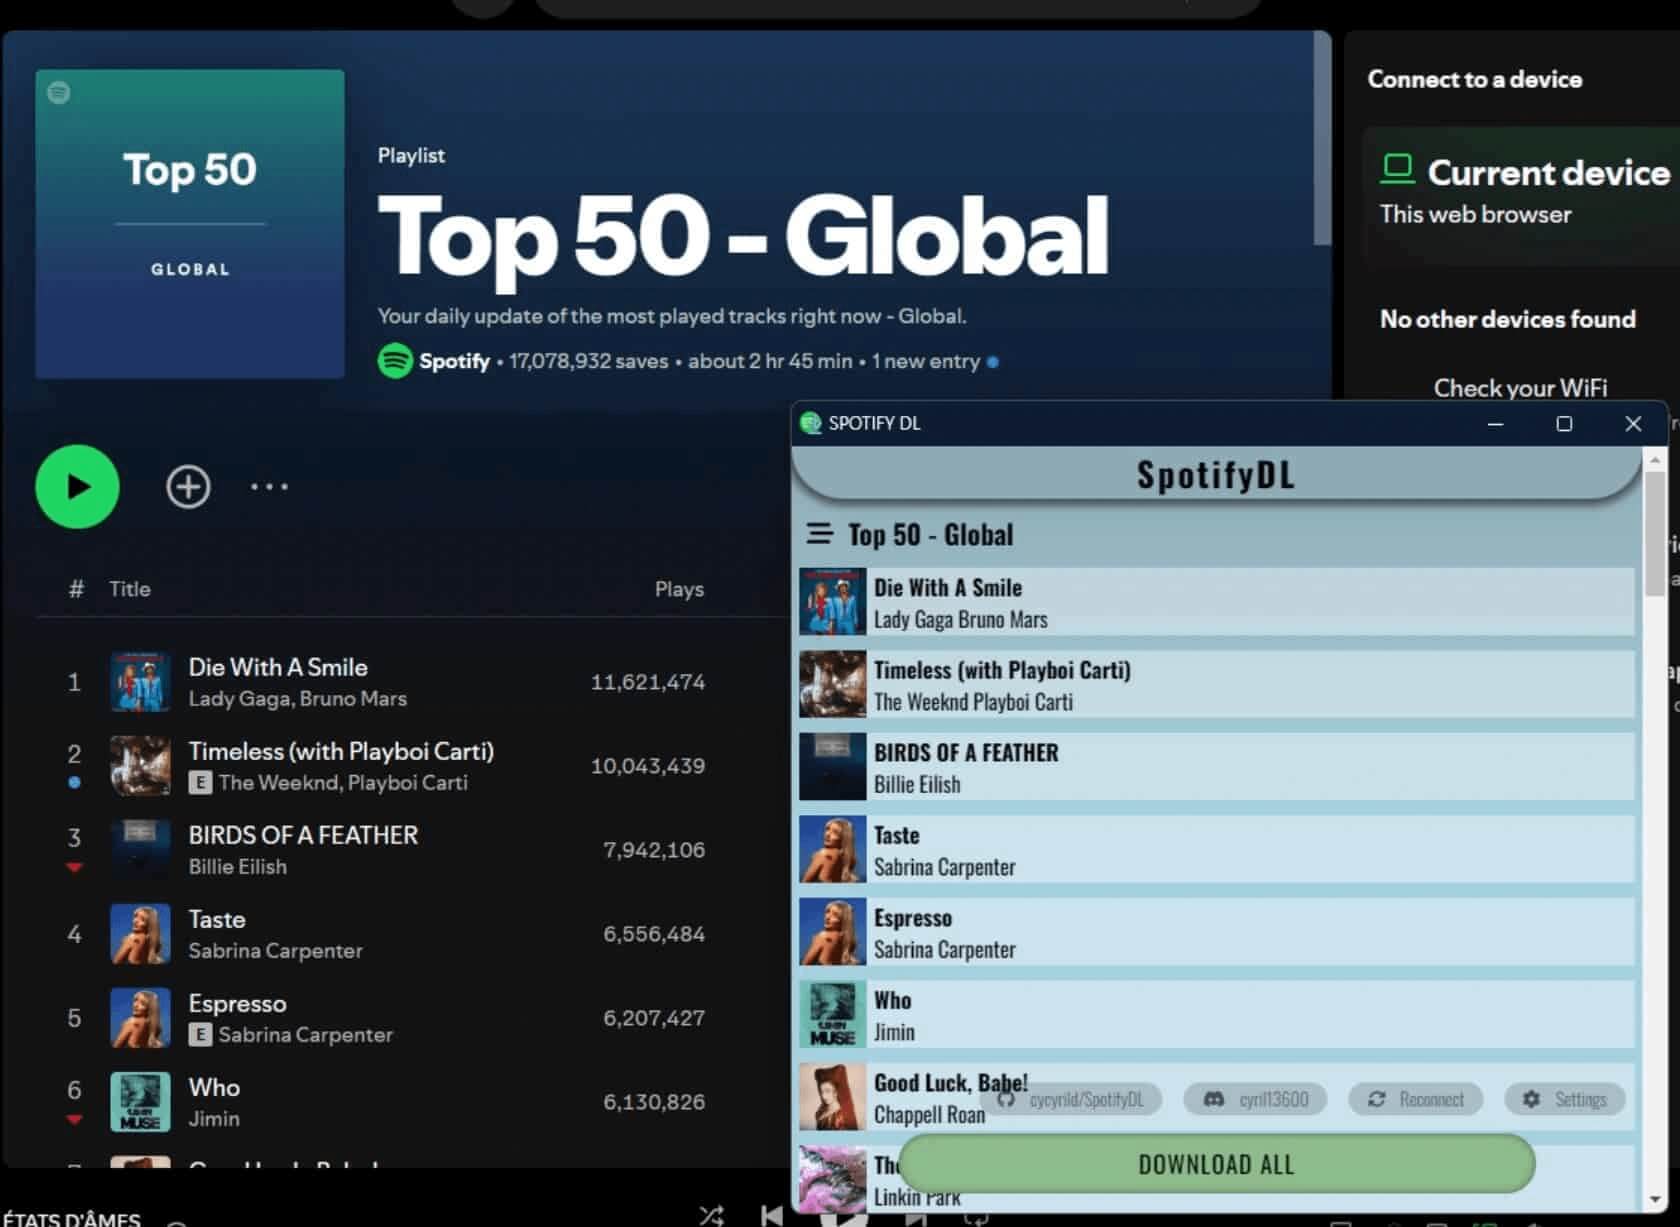The image size is (1680, 1227).
Task: Open the three-dot more options menu
Action: click(x=269, y=487)
